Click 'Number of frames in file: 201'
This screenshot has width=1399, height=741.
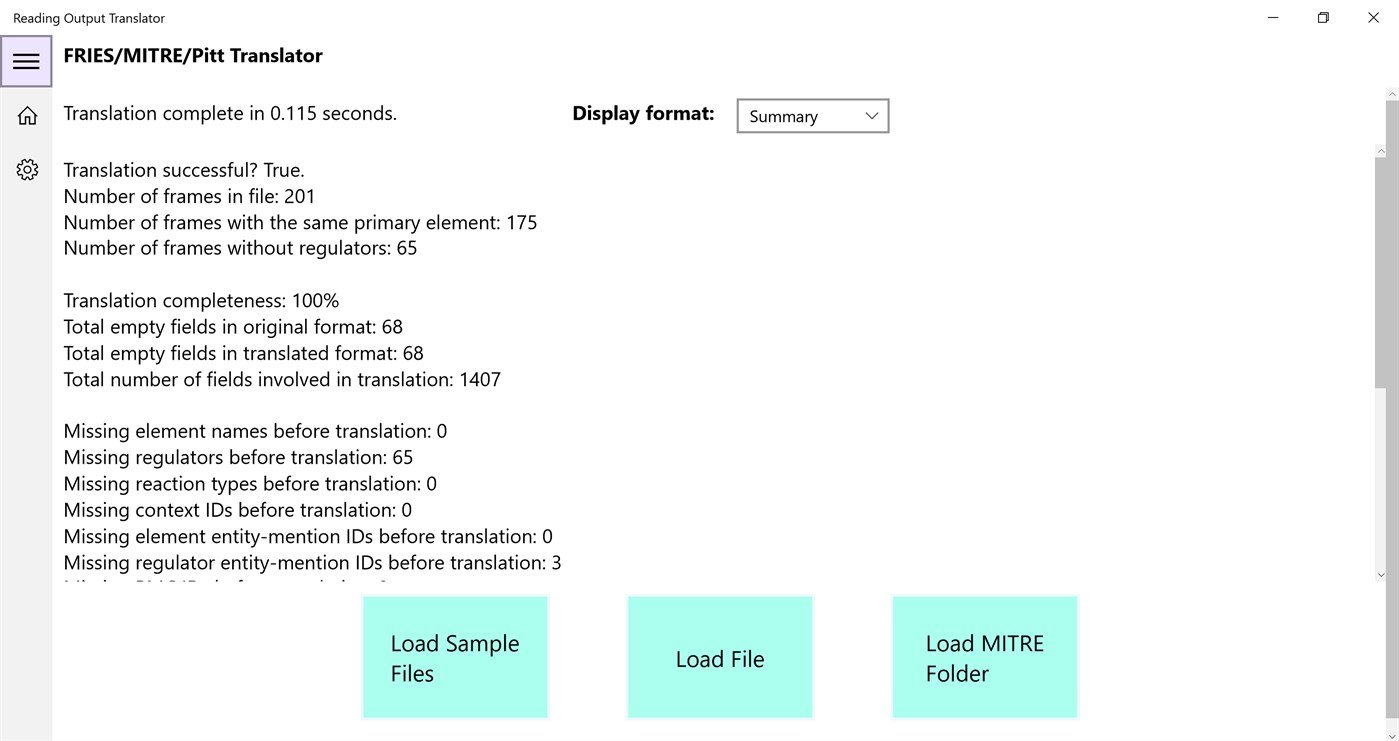189,196
